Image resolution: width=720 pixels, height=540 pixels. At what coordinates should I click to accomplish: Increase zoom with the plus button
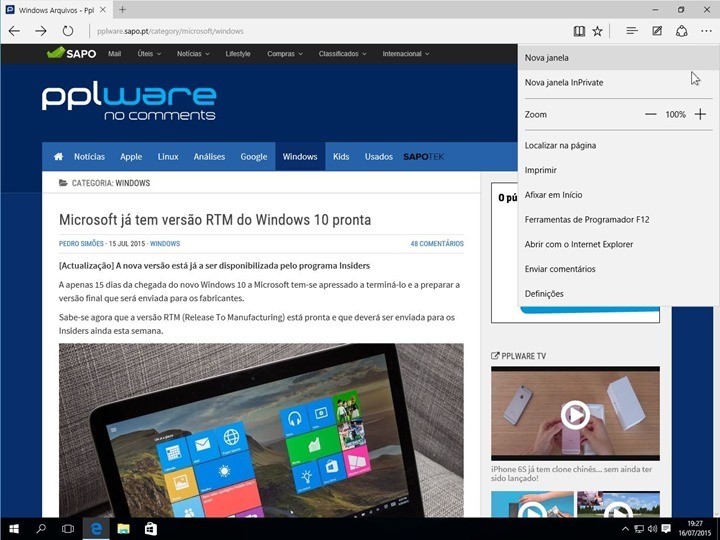coord(700,114)
